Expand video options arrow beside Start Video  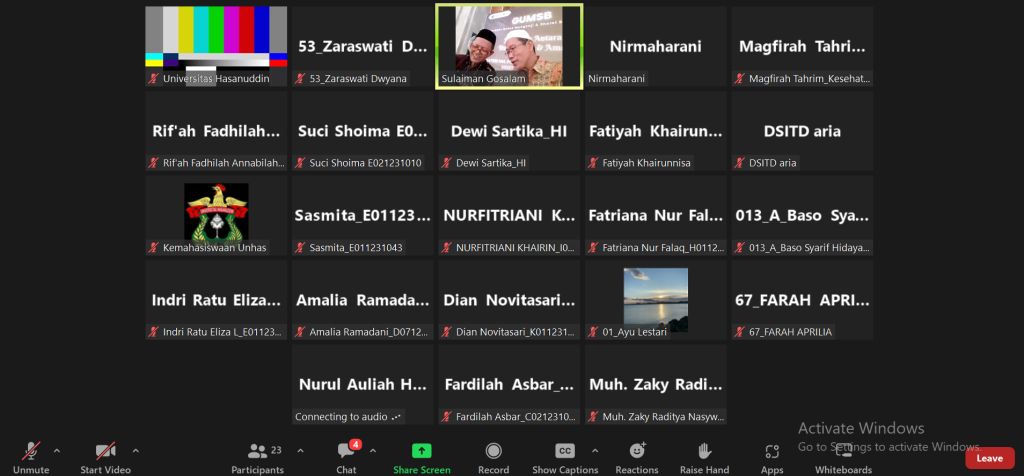point(136,449)
